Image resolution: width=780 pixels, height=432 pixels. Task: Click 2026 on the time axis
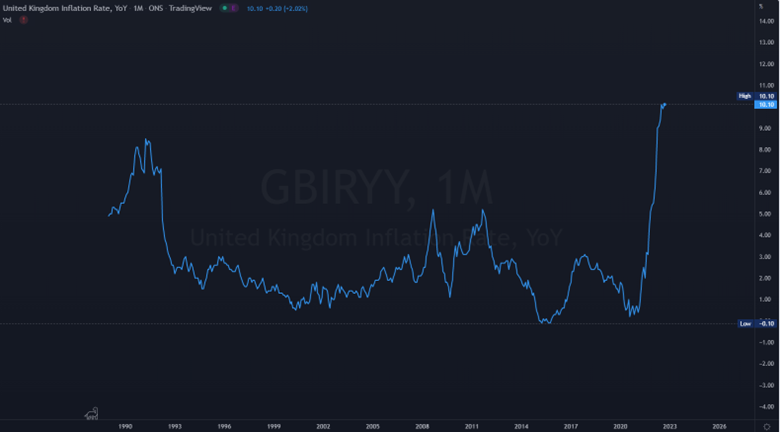pos(719,427)
